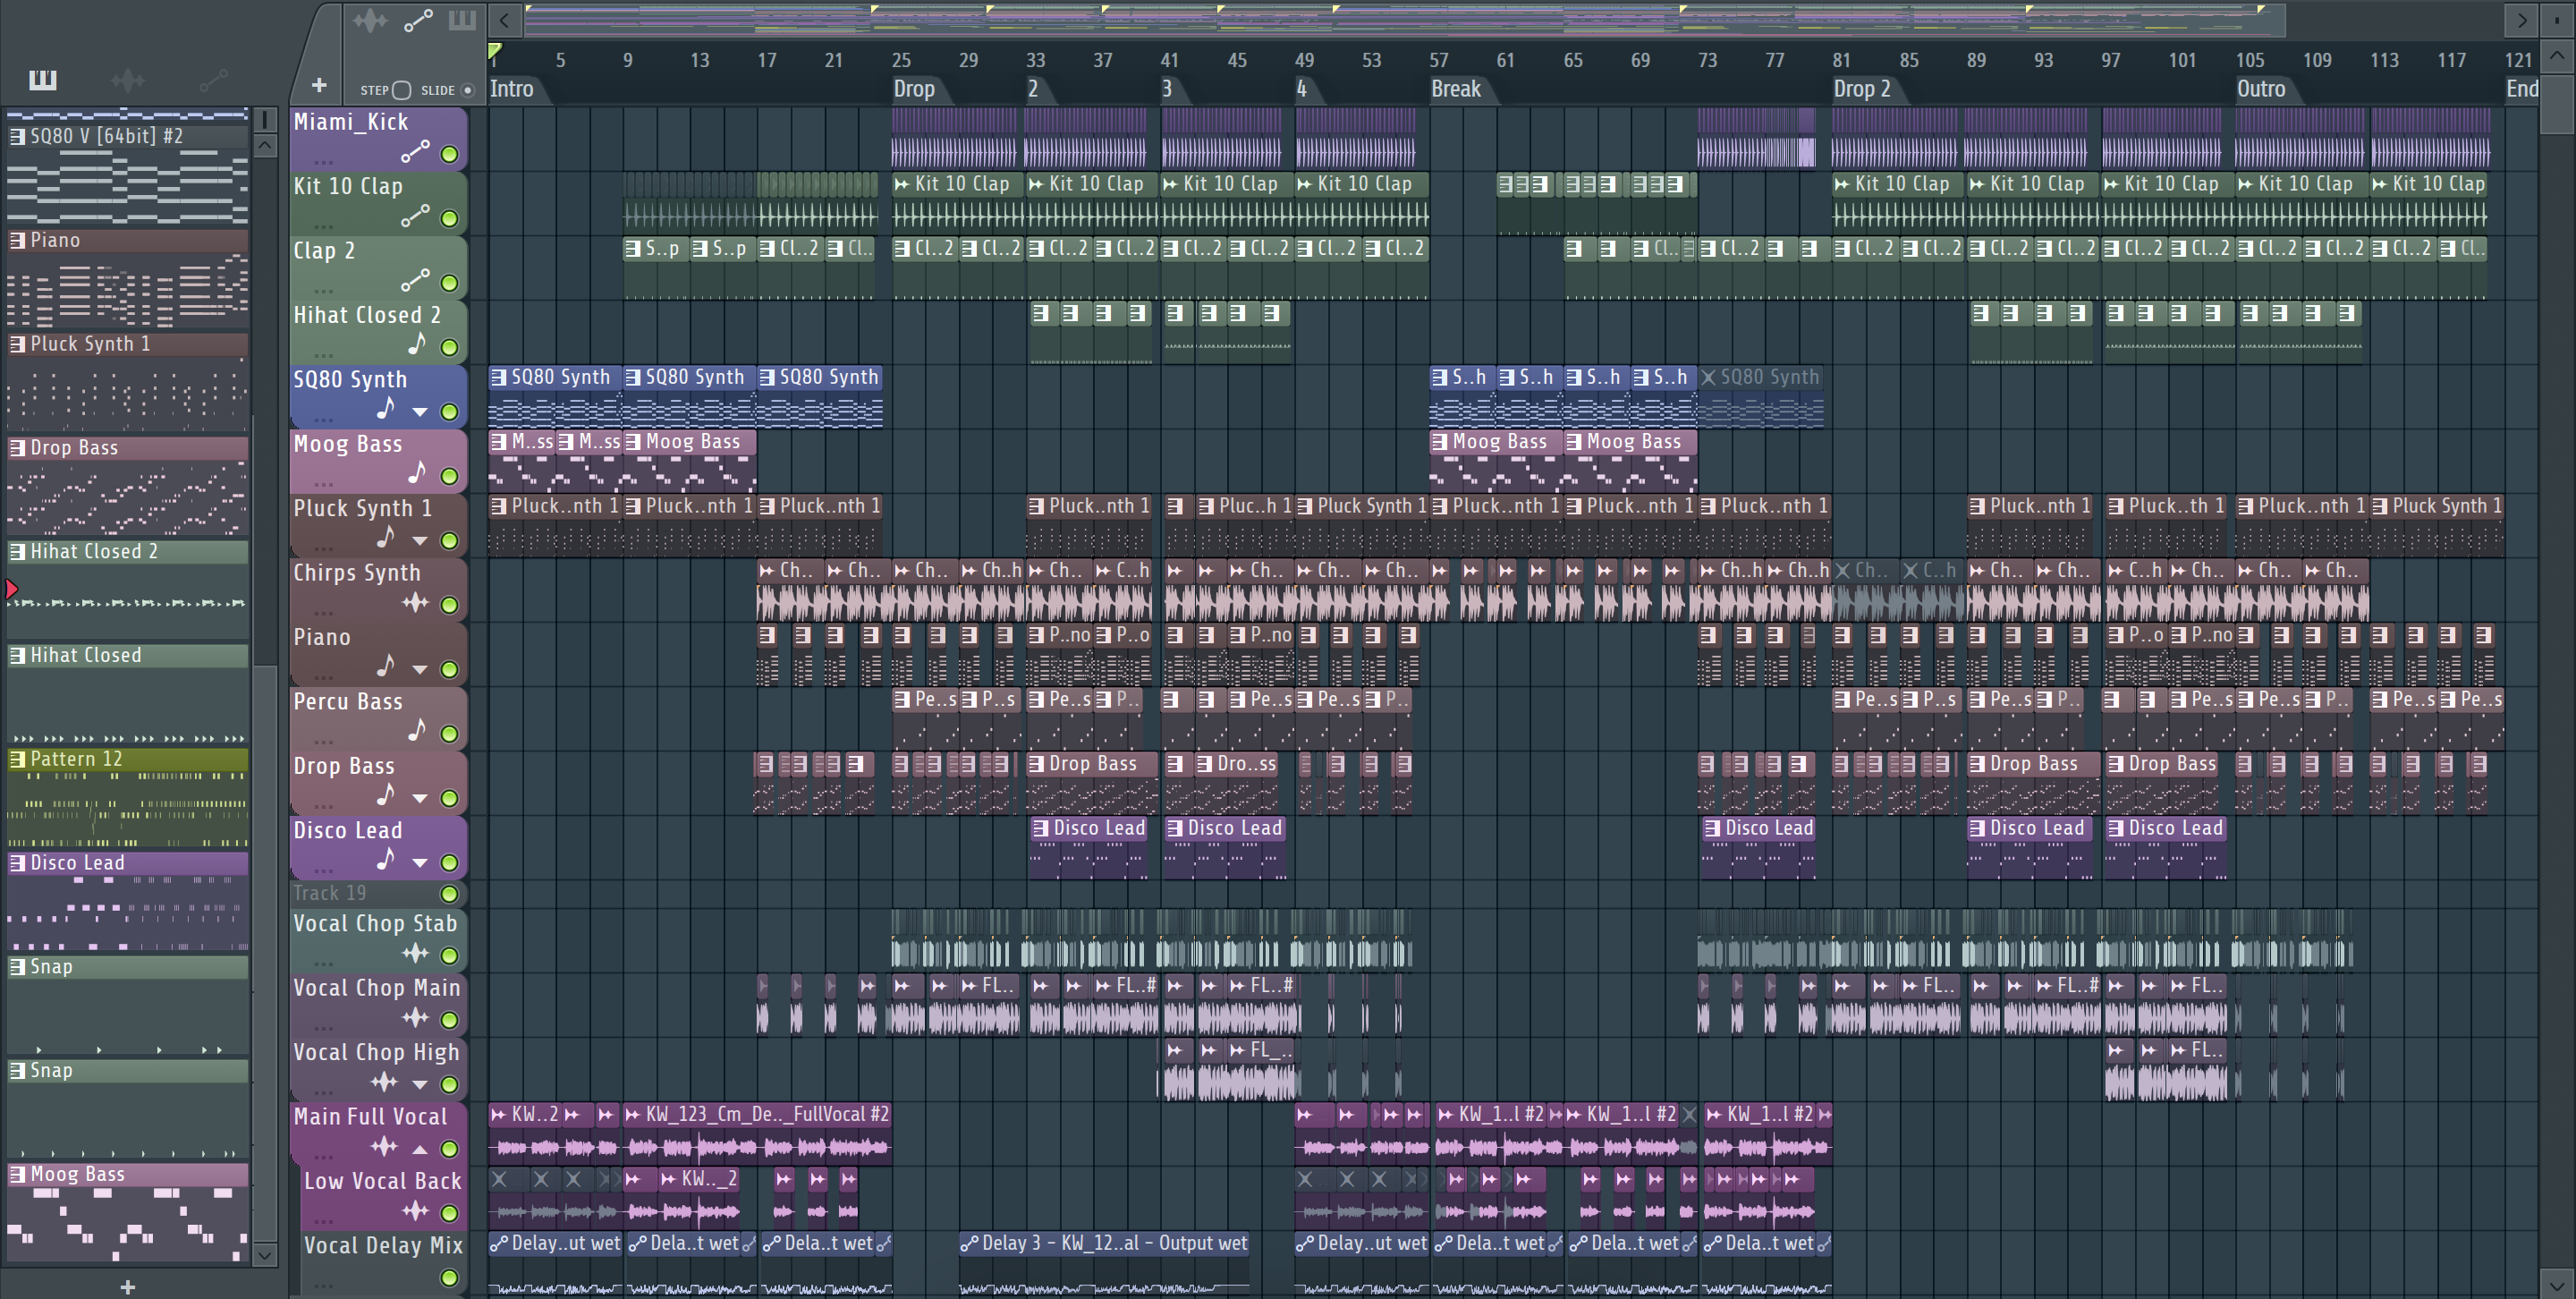2576x1299 pixels.
Task: Mute the Moog Bass track
Action: 450,476
